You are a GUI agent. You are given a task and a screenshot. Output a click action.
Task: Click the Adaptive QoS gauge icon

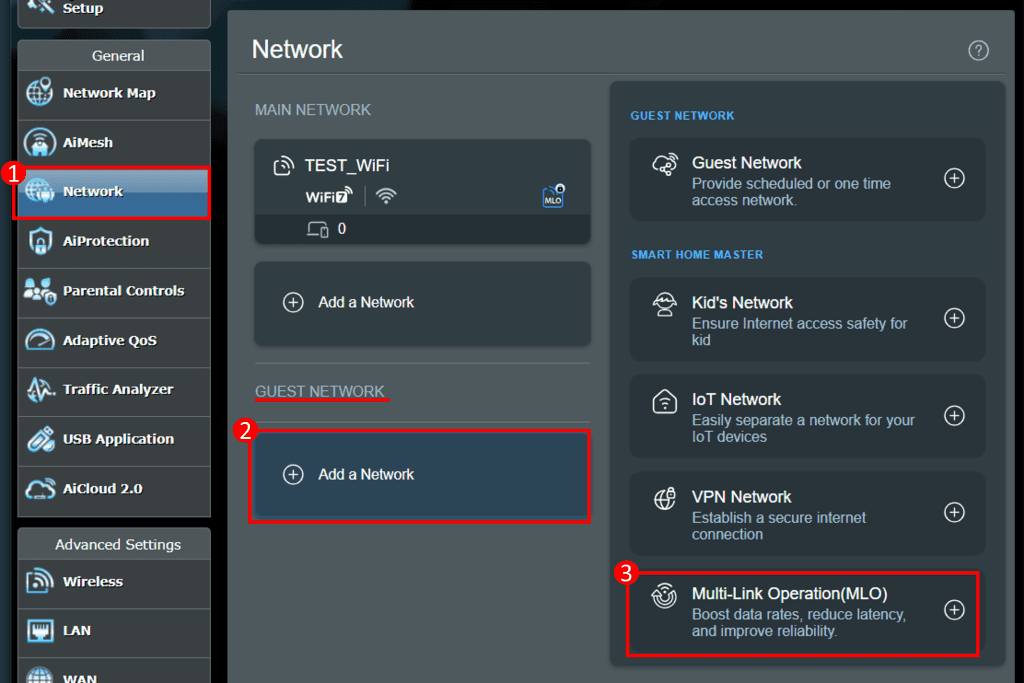[x=40, y=340]
